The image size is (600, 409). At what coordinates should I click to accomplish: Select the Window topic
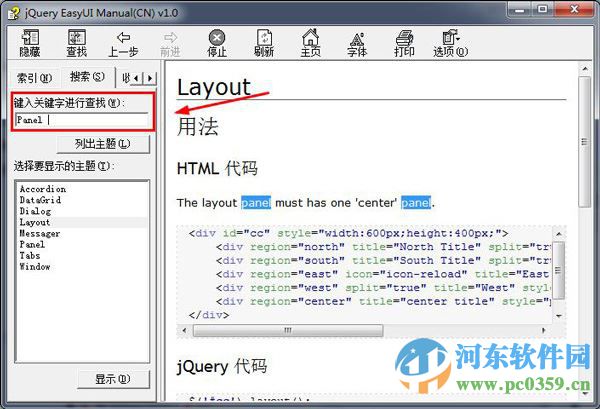tap(35, 267)
